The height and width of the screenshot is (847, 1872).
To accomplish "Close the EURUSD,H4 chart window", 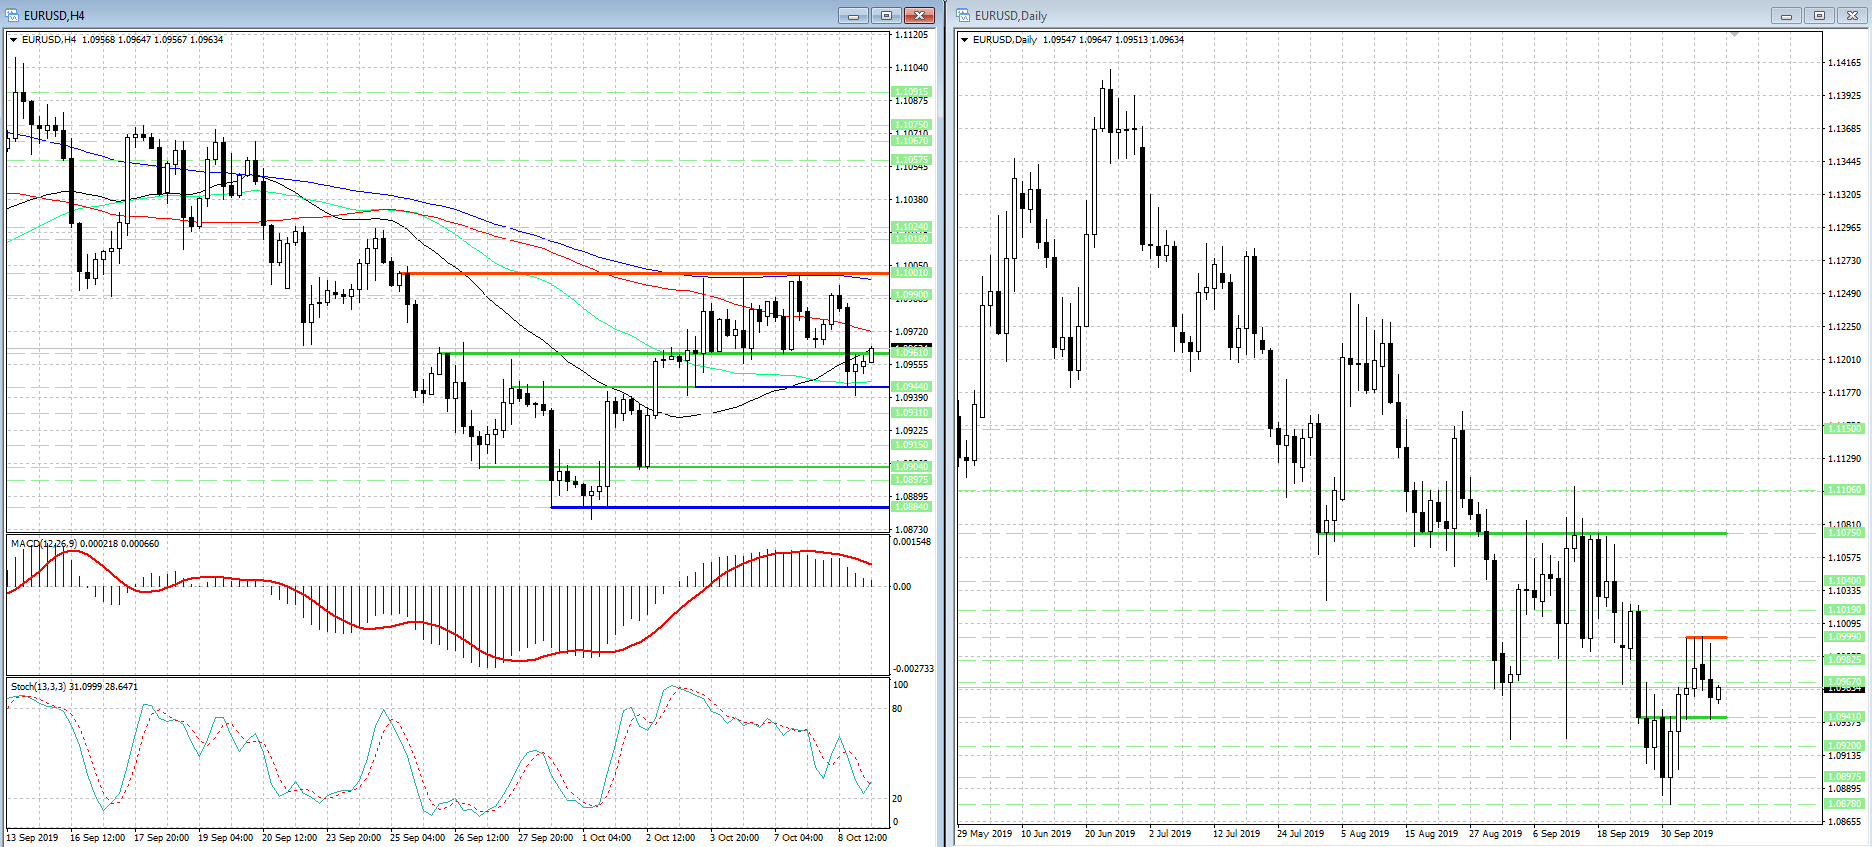I will pos(919,15).
